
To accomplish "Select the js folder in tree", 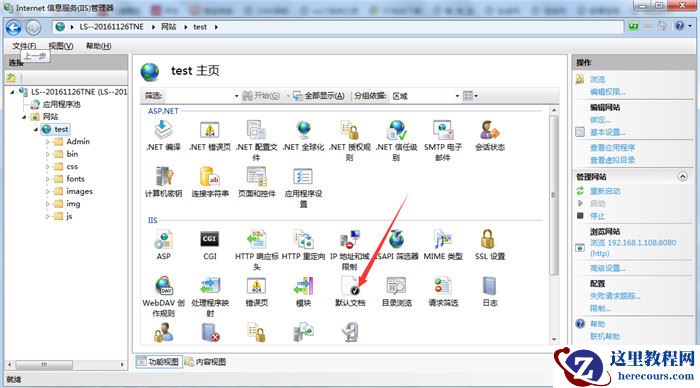I will (69, 217).
